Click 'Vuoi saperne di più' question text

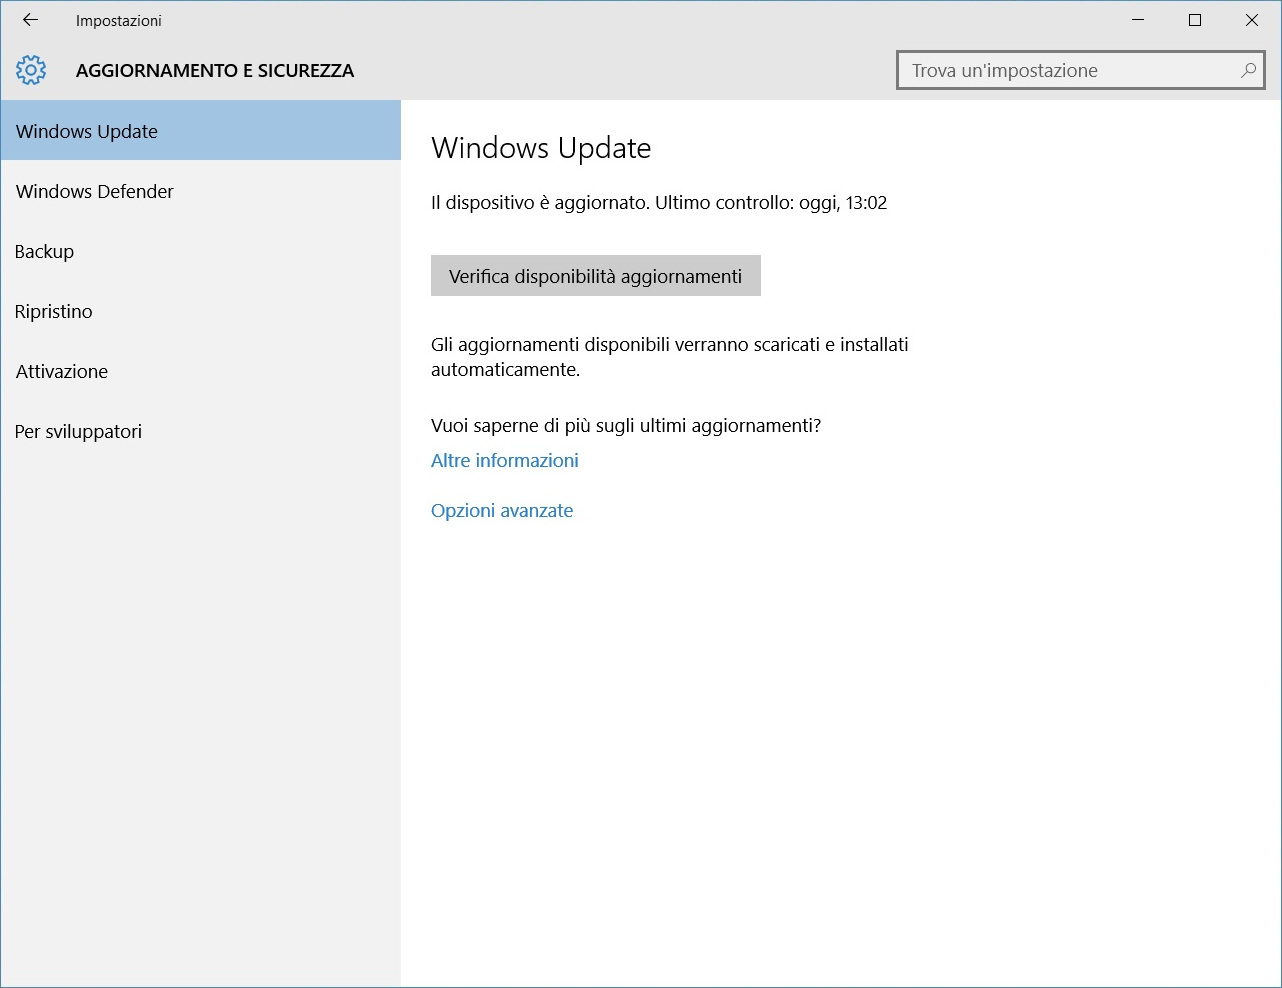[626, 426]
